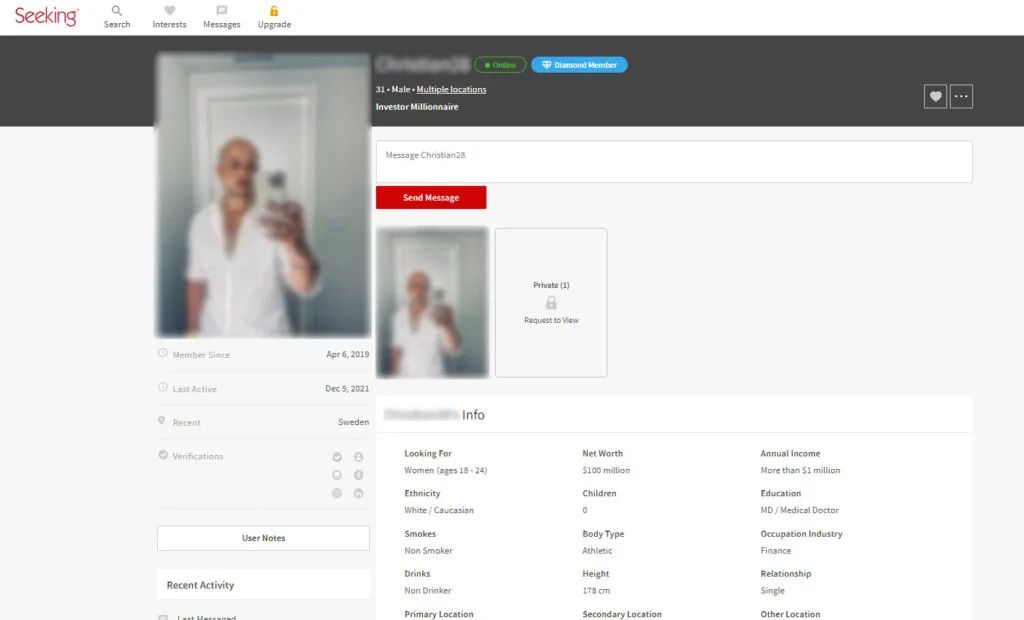Open the Search magnifier in the navbar
Screen dimensions: 1024x620
coord(117,10)
